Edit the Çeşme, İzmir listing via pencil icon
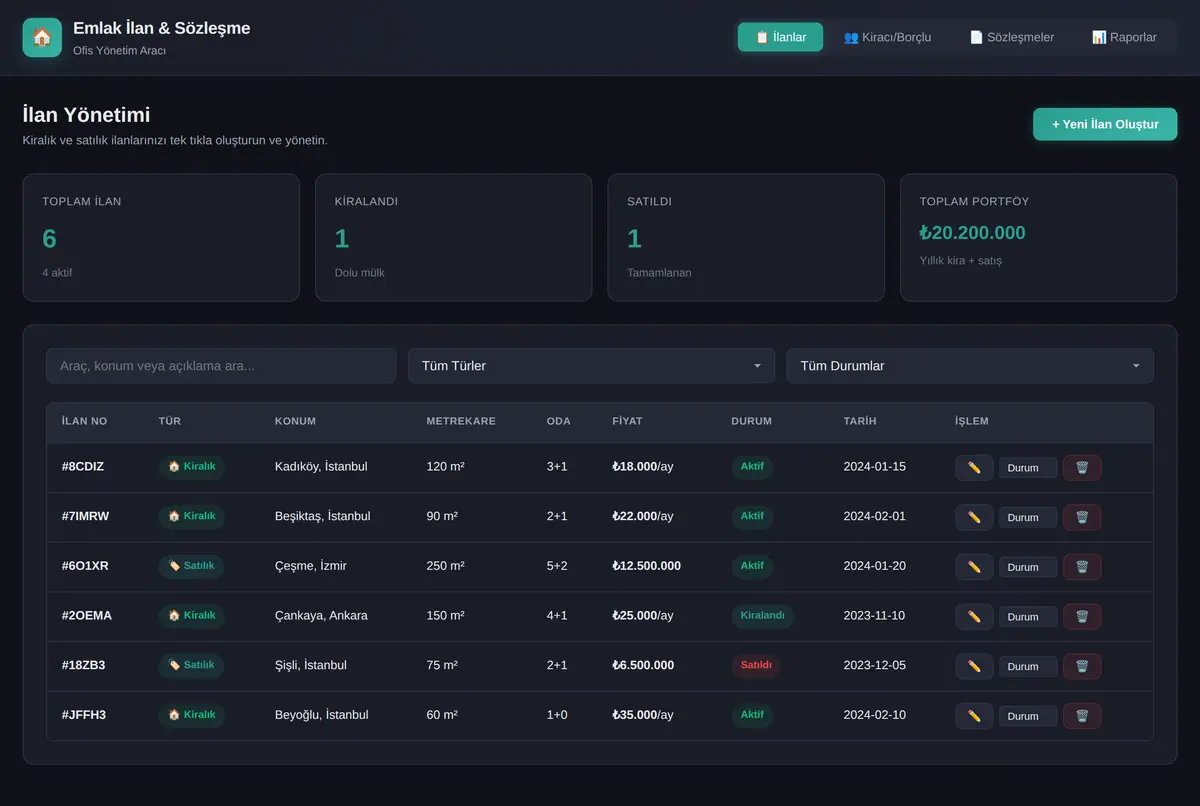Viewport: 1200px width, 806px height. (x=974, y=567)
